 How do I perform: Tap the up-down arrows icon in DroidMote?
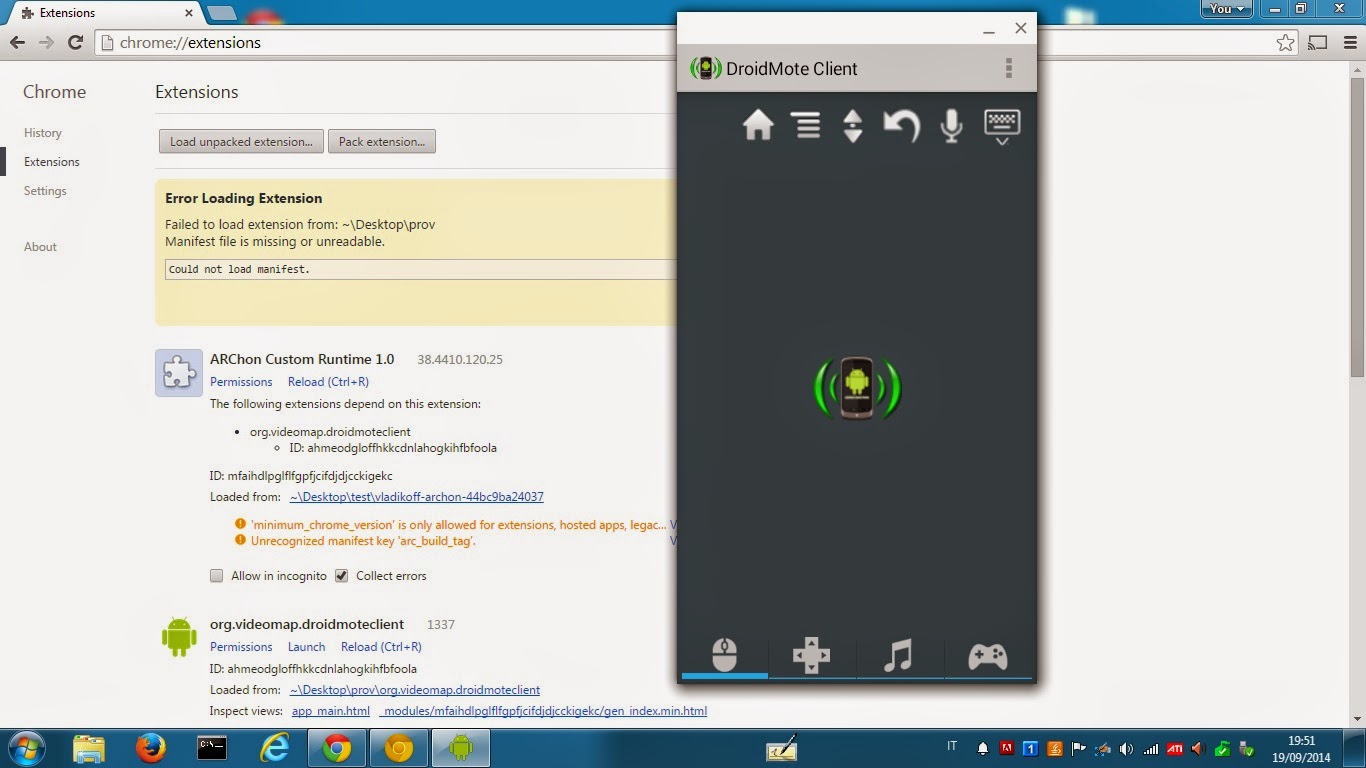pyautogui.click(x=853, y=126)
